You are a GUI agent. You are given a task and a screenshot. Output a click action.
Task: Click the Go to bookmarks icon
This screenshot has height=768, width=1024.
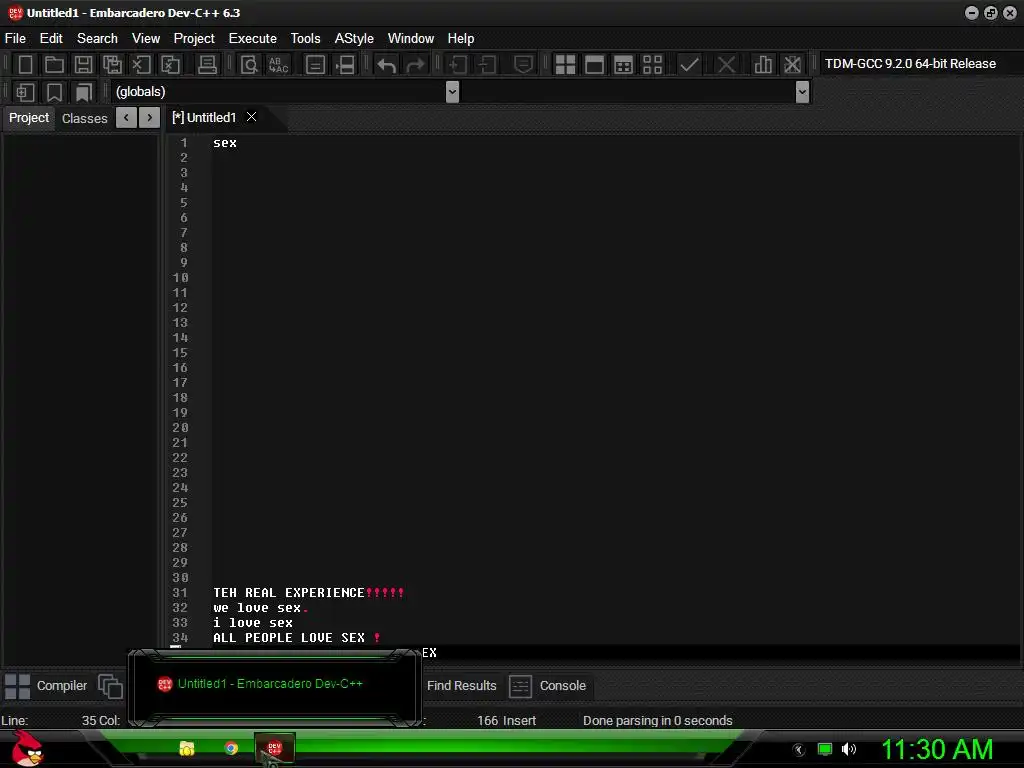[x=84, y=92]
